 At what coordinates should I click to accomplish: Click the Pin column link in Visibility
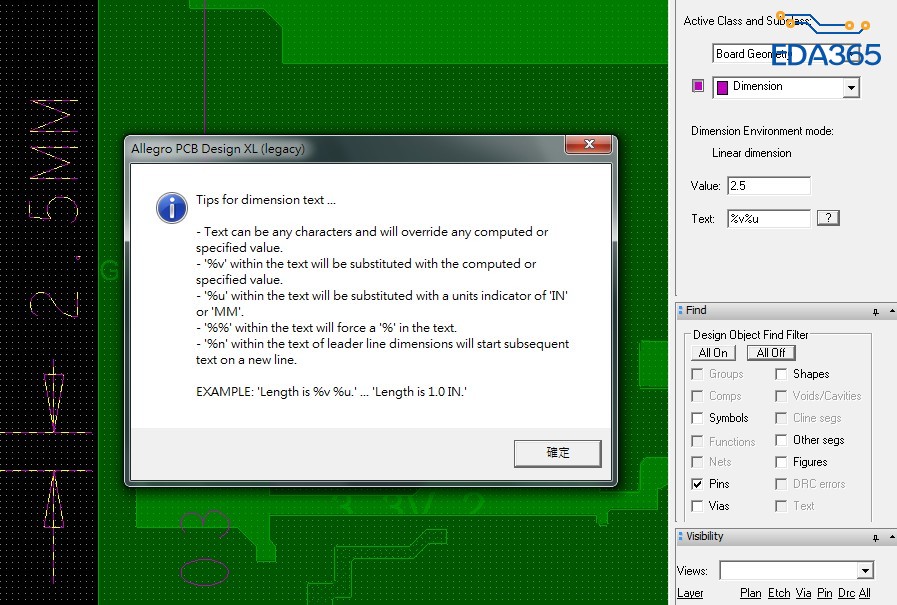coord(824,593)
